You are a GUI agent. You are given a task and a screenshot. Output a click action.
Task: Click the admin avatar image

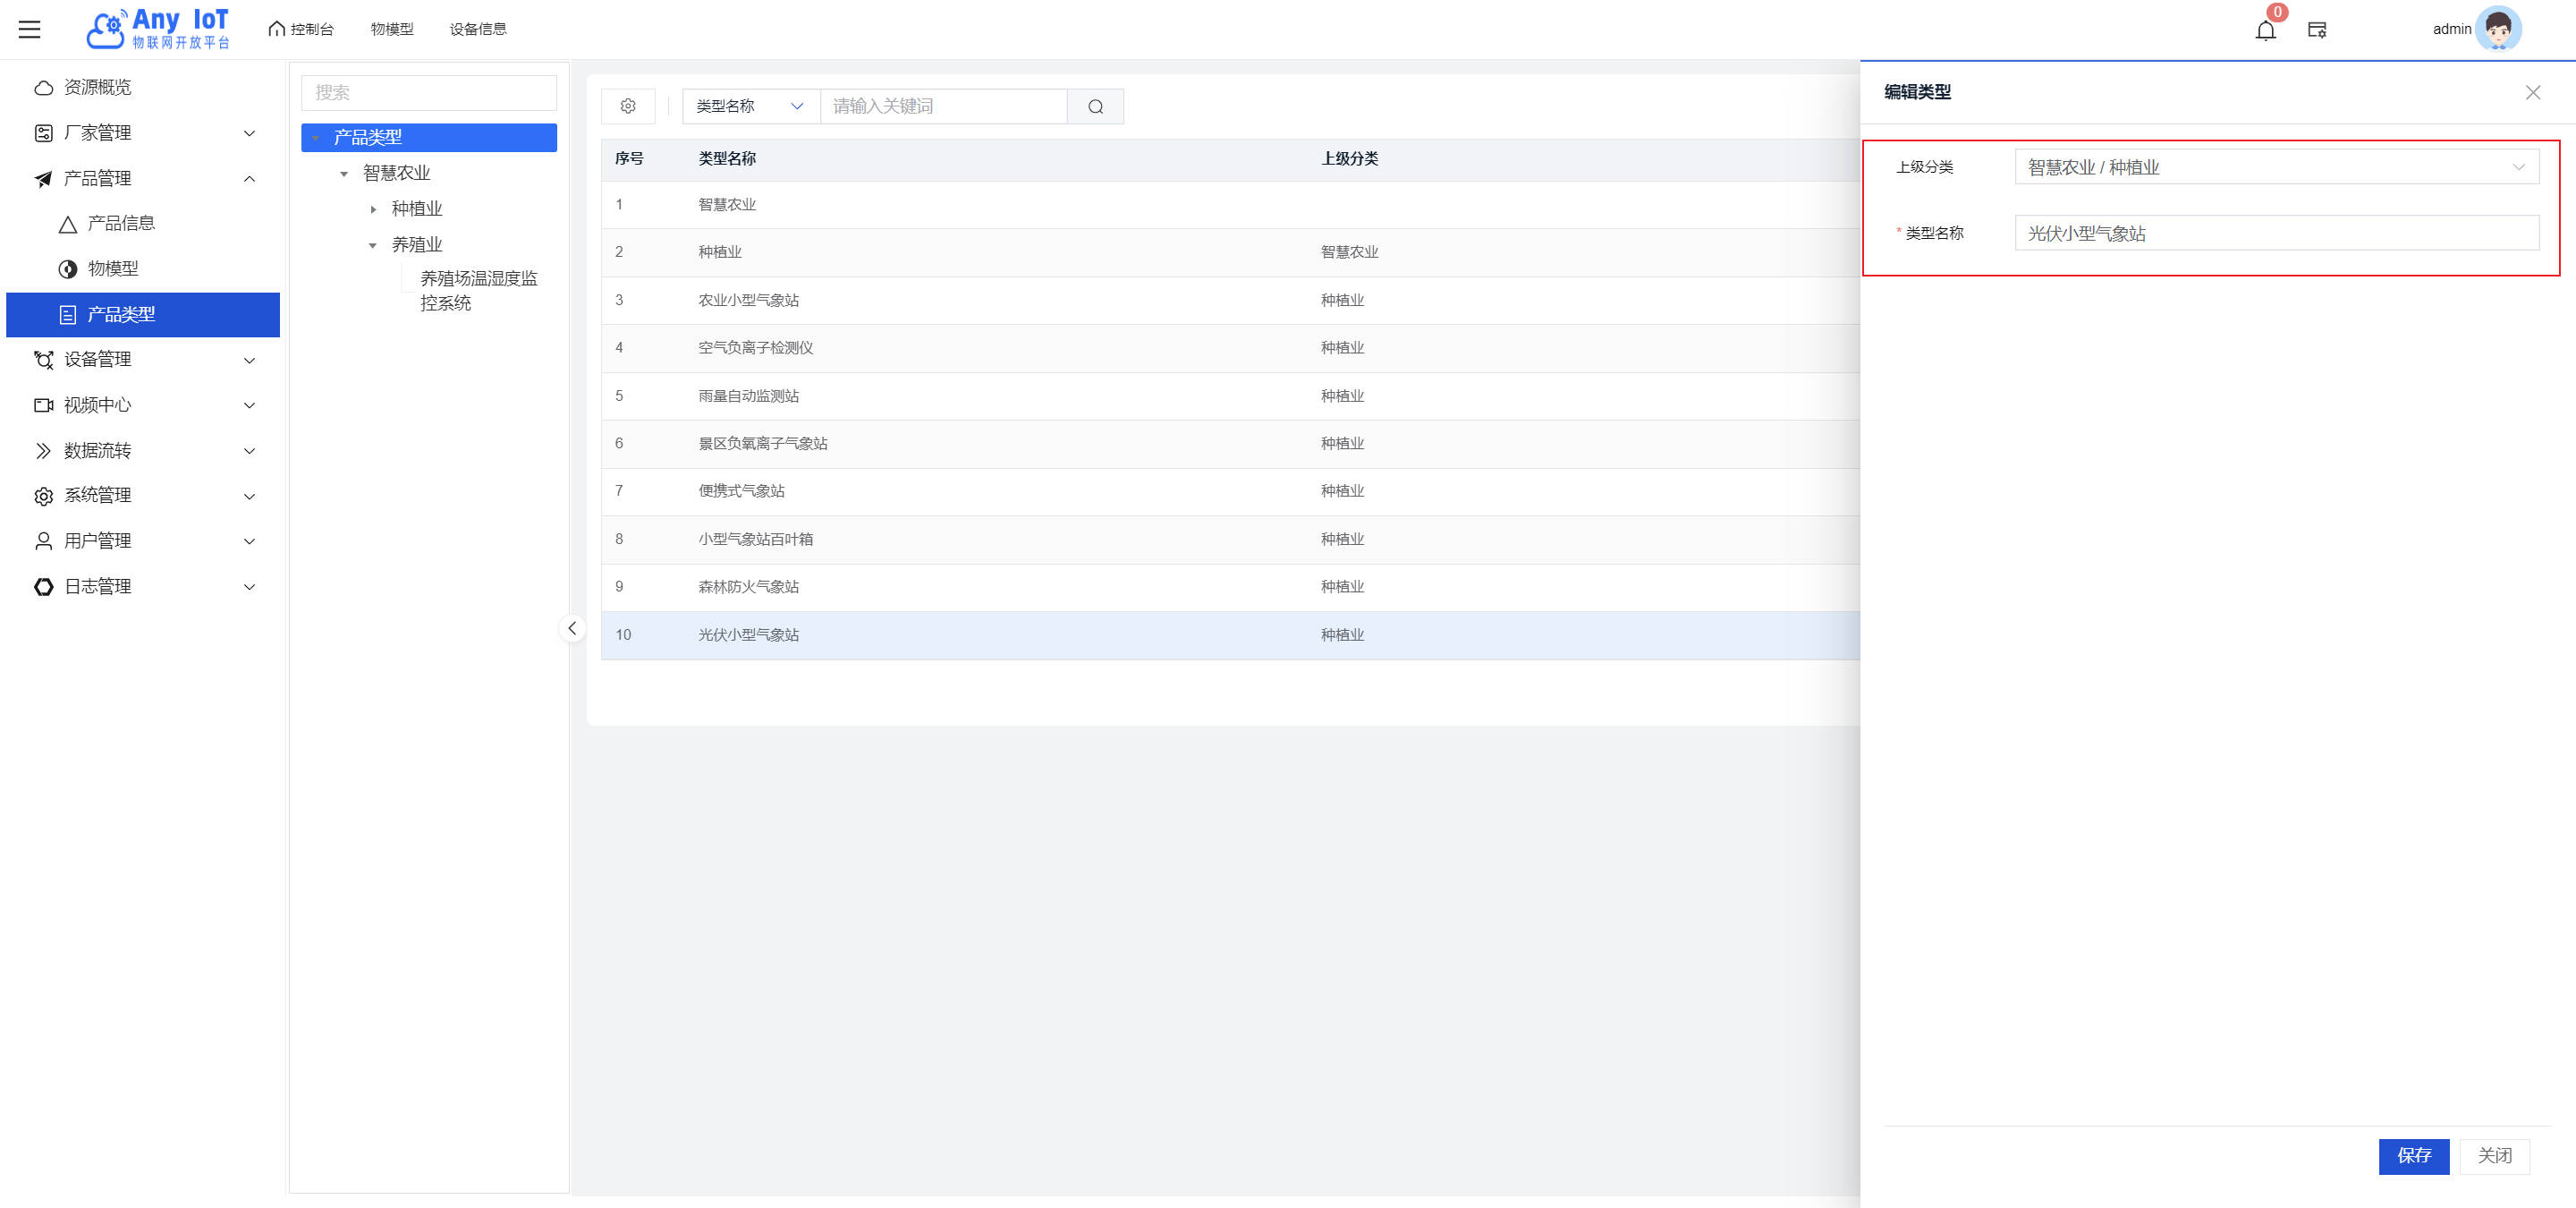point(2497,29)
